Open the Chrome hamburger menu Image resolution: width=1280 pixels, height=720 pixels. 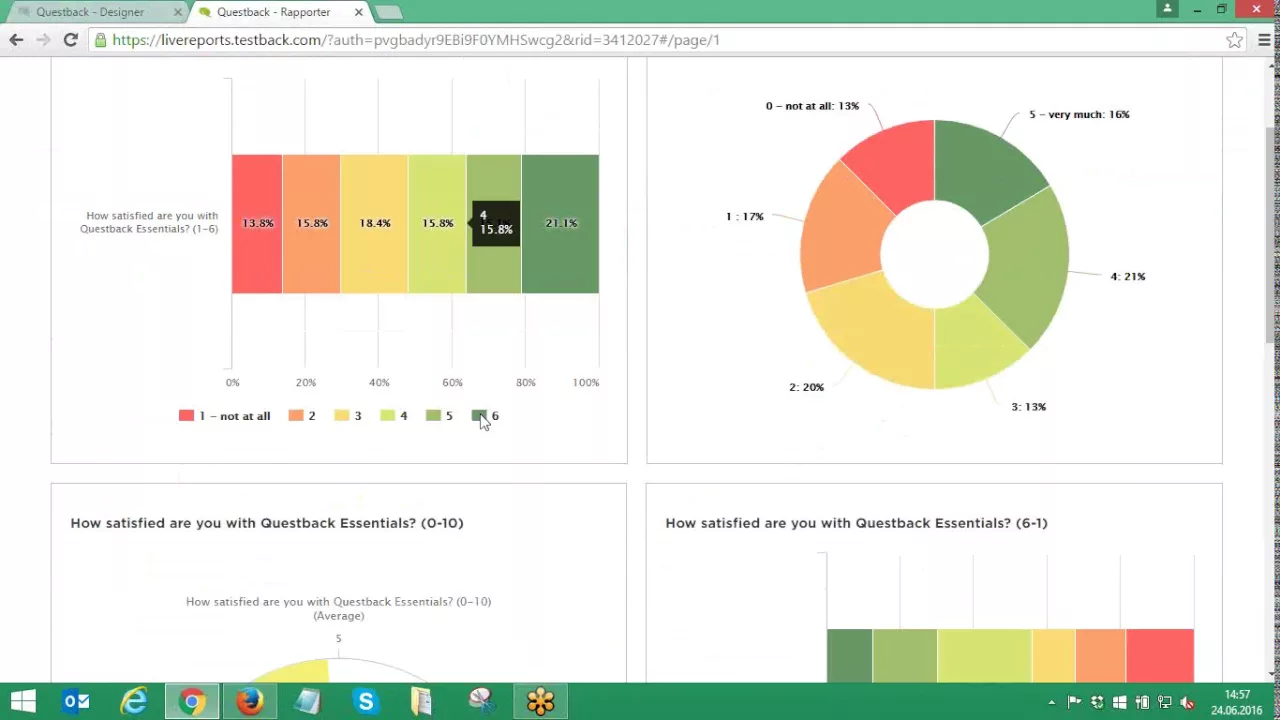pyautogui.click(x=1264, y=40)
